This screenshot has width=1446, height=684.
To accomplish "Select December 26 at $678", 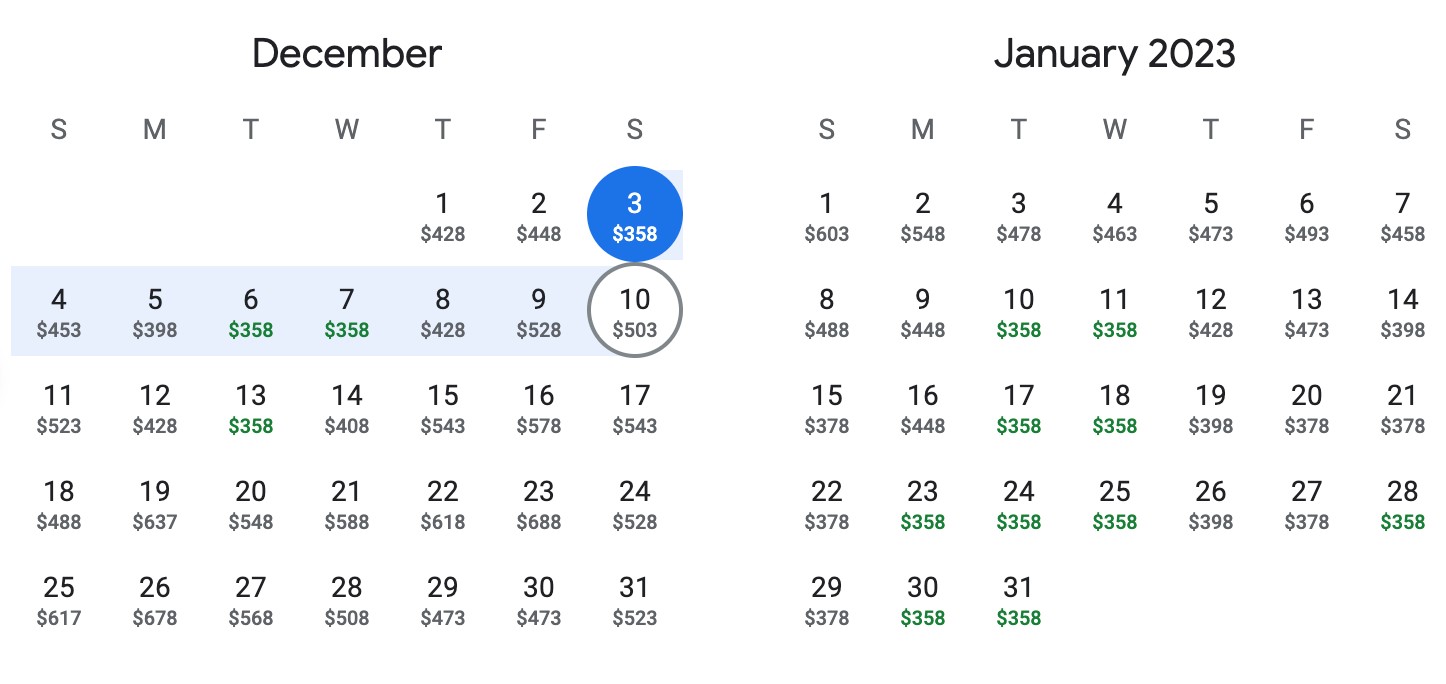I will (x=154, y=599).
